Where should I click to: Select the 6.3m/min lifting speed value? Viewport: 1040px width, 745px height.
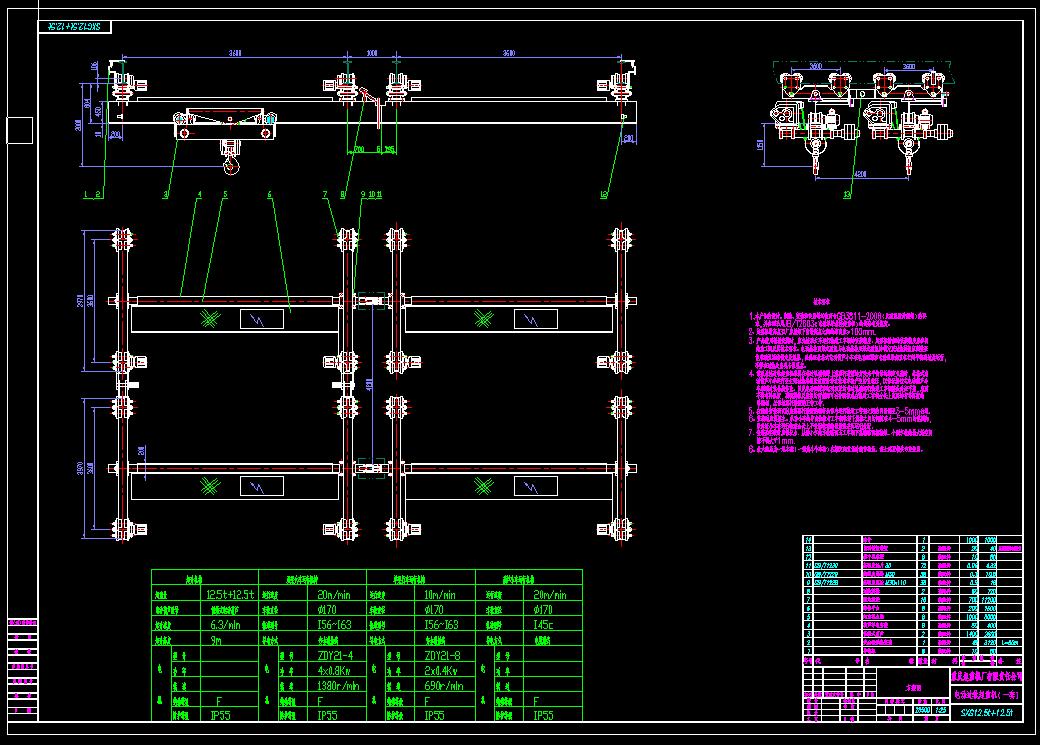(222, 624)
